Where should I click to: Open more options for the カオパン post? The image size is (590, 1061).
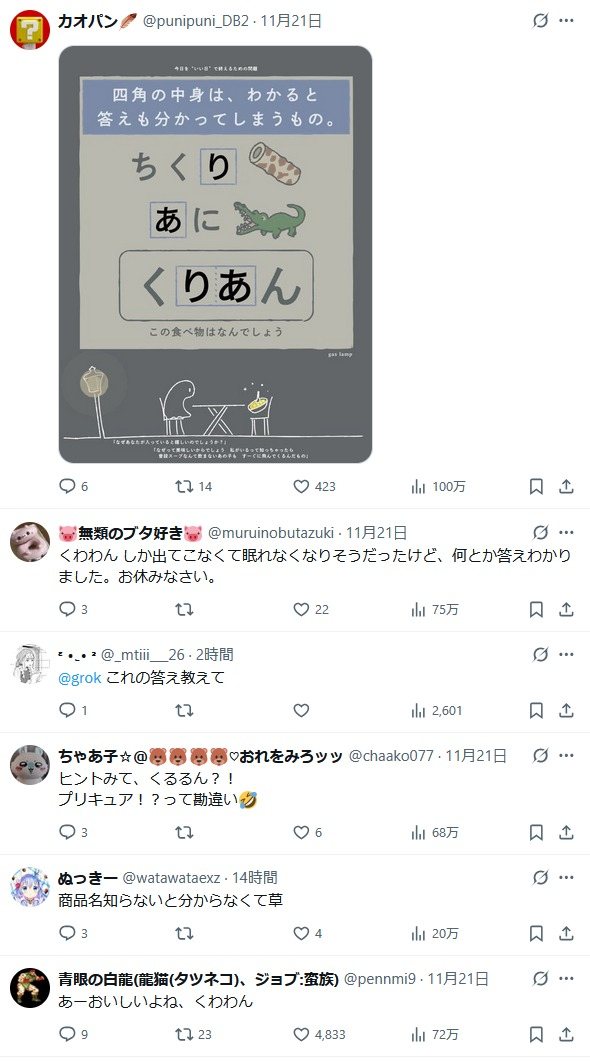(x=566, y=20)
